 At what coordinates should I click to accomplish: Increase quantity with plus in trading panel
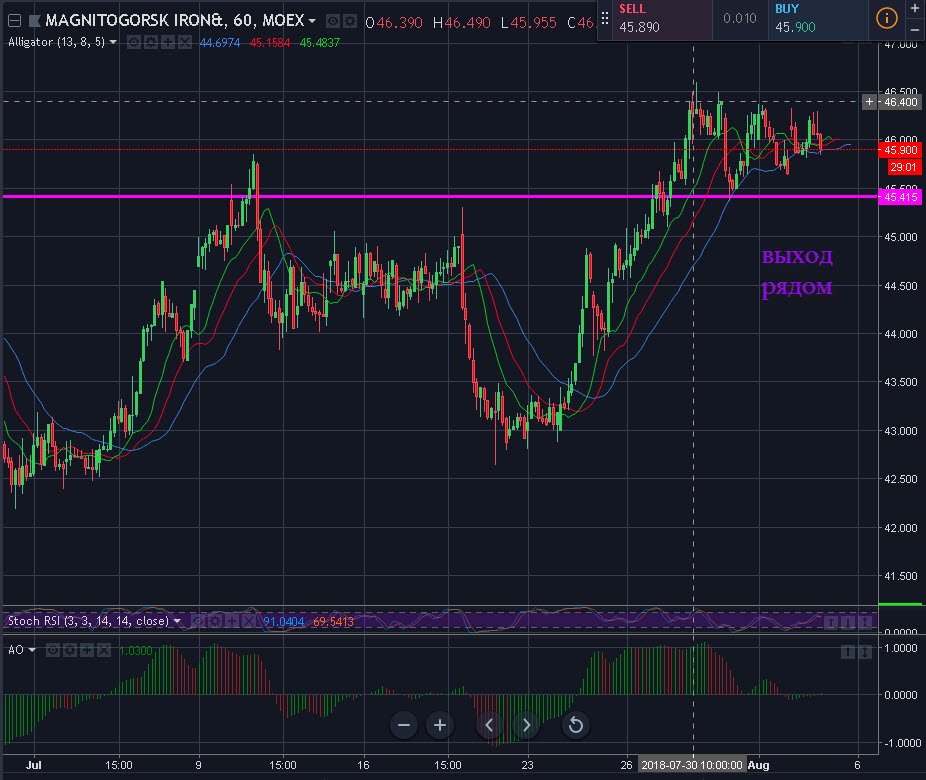pos(915,9)
